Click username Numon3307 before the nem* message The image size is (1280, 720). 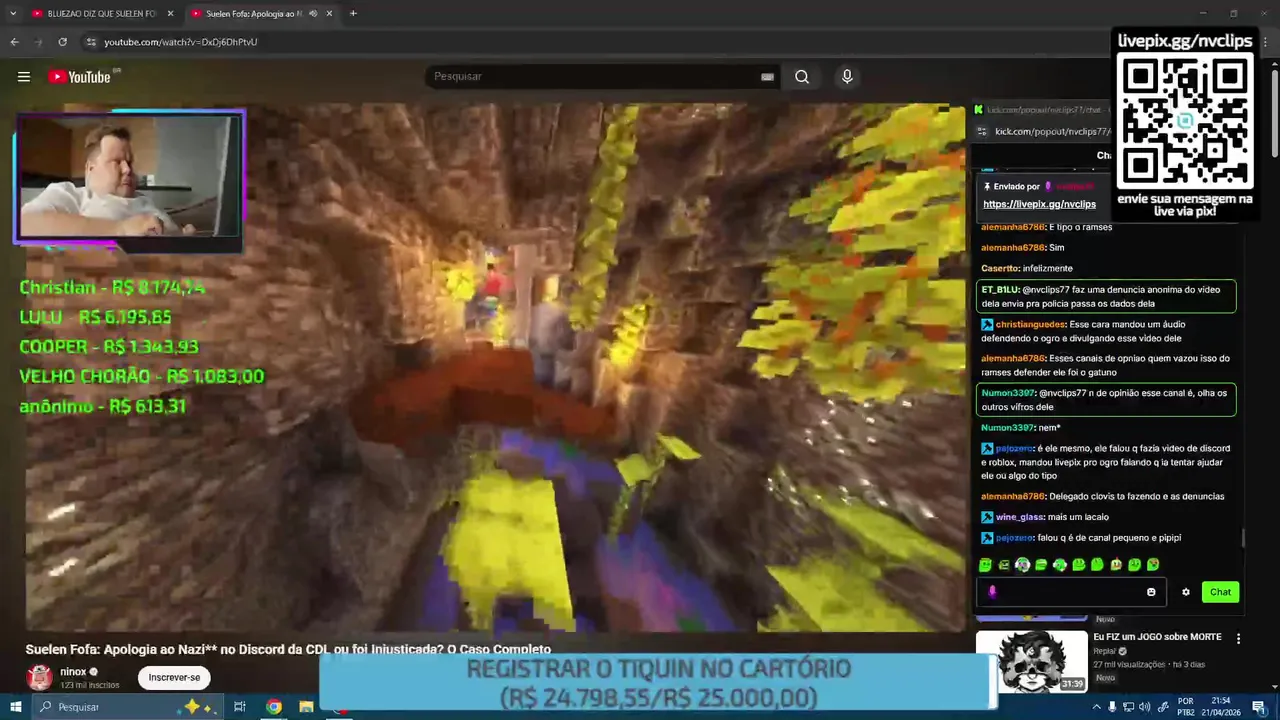pos(1008,428)
